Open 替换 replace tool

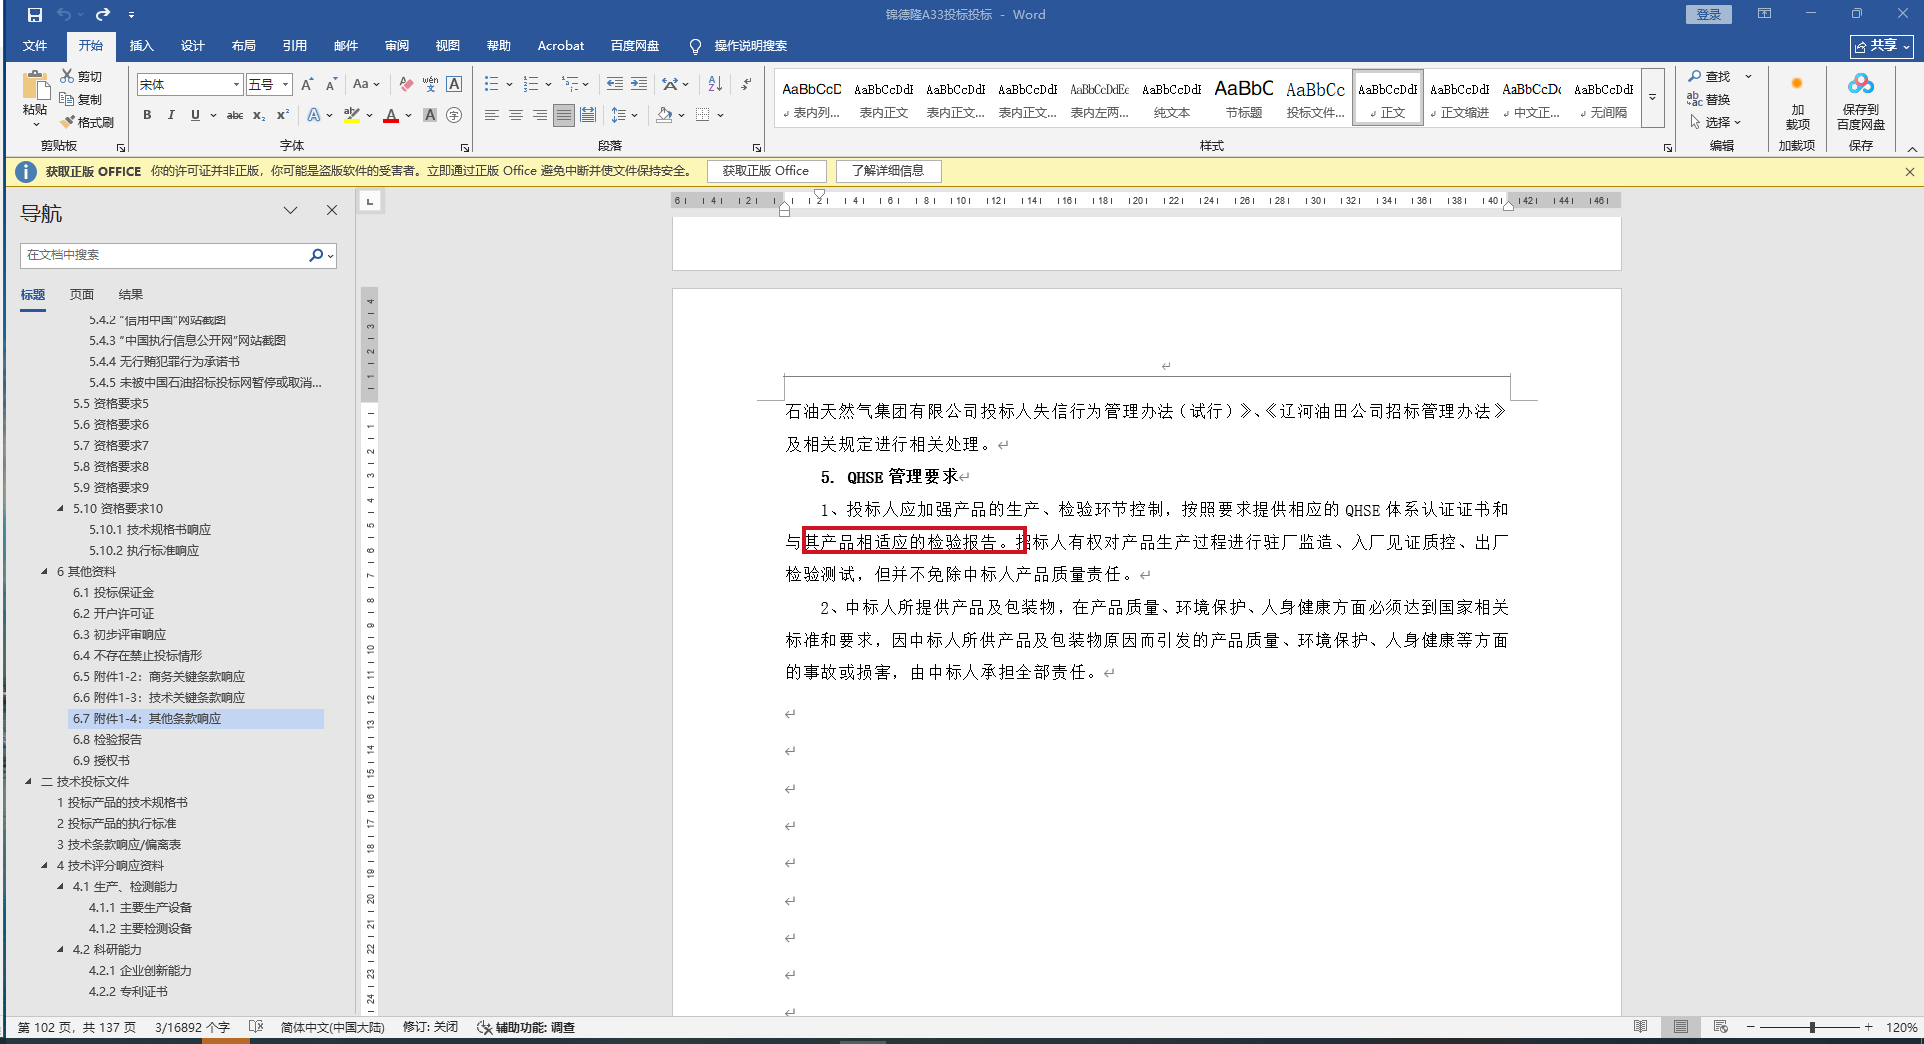(1710, 99)
